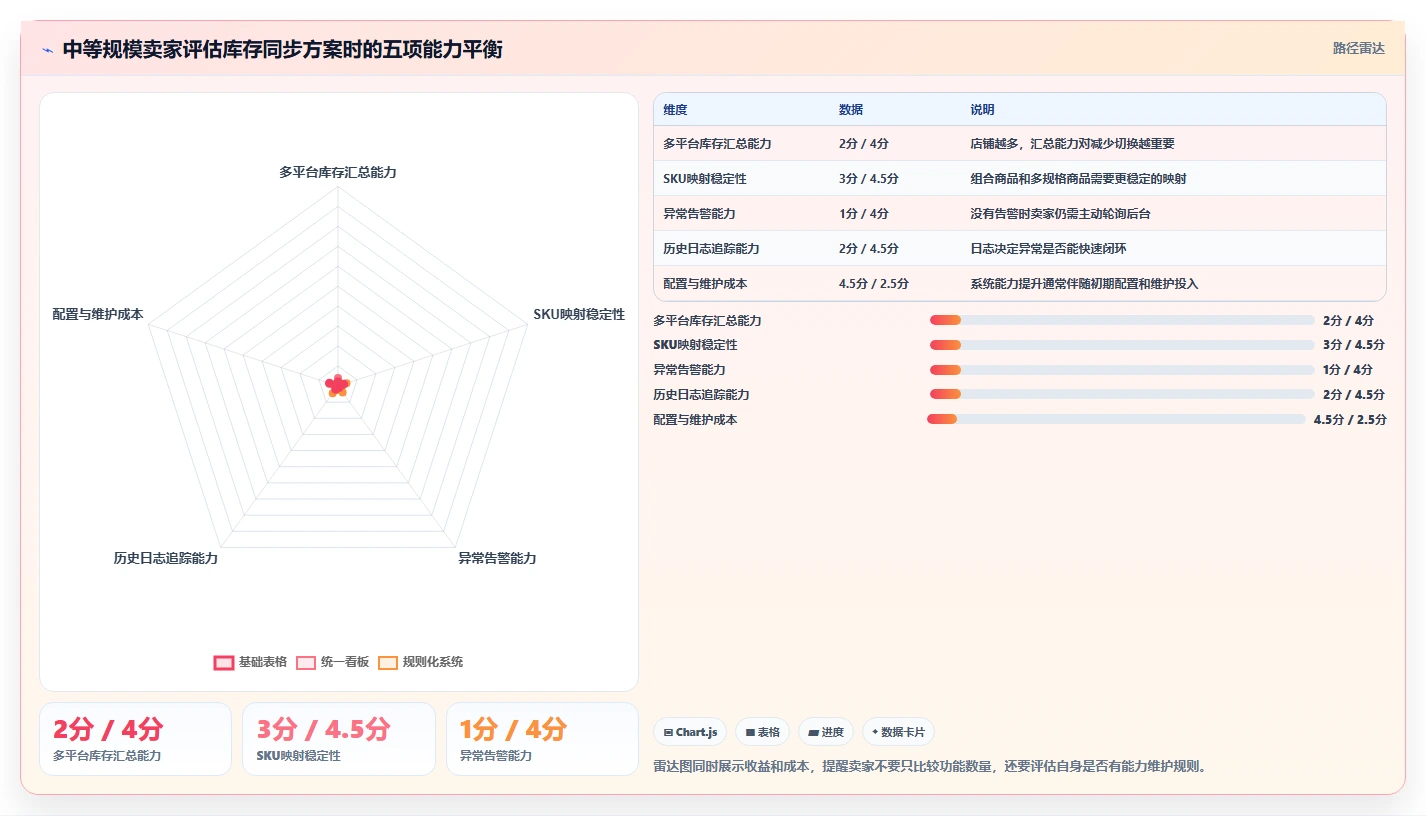Viewport: 1426px width, 816px height.
Task: Click the radar data points at chart center
Action: (x=338, y=384)
